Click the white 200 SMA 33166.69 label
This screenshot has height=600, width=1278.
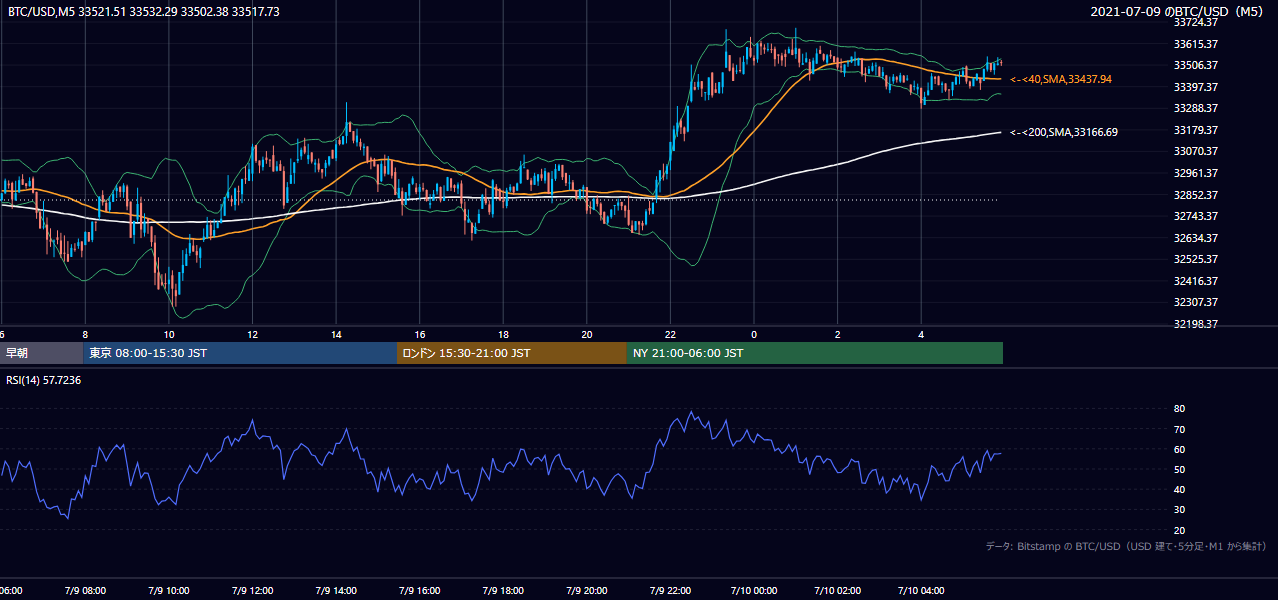pyautogui.click(x=1064, y=132)
